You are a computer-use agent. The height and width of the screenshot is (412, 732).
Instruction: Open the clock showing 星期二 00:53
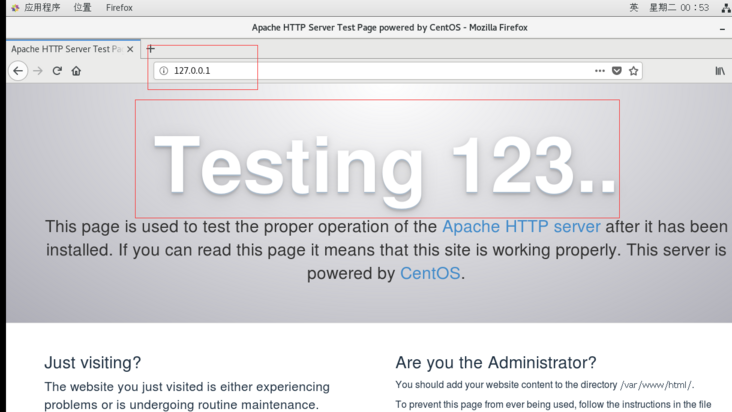coord(679,7)
